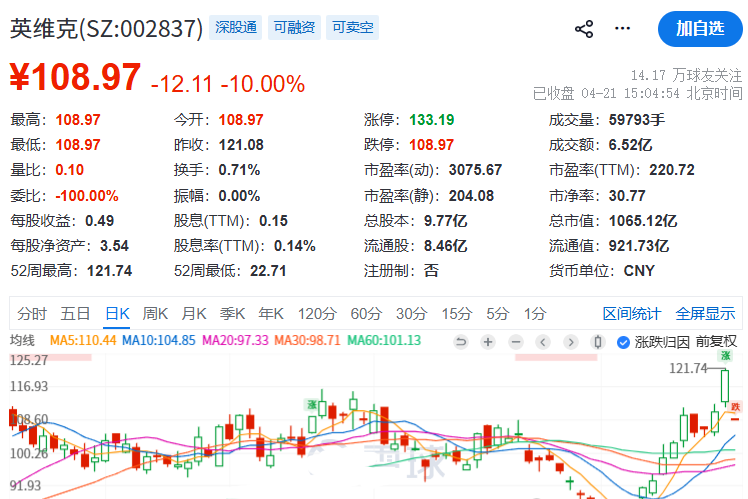Click the 成交量 value 59793手

(x=637, y=120)
